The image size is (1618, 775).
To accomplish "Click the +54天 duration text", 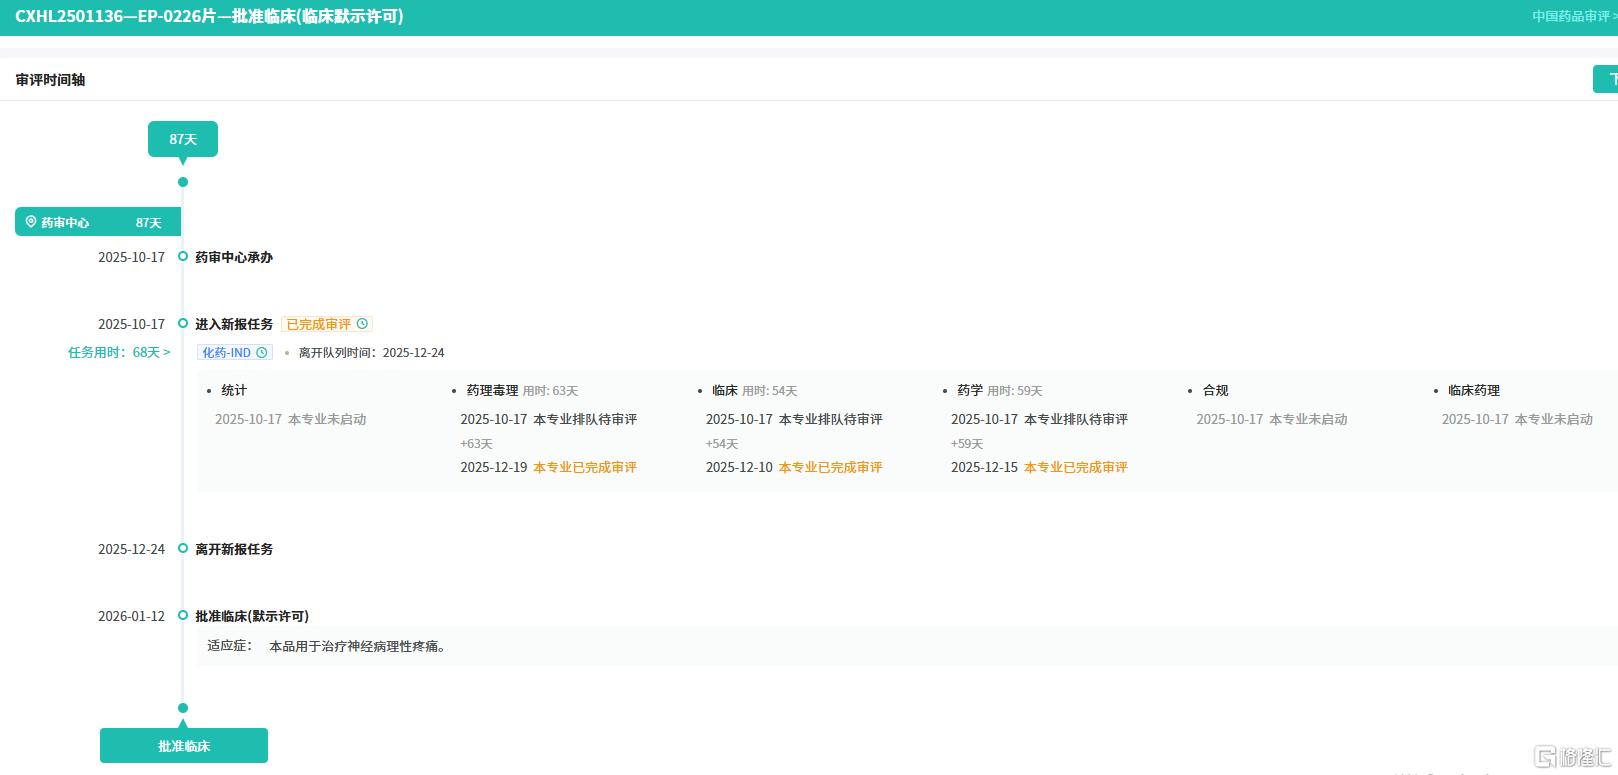I will tap(722, 444).
